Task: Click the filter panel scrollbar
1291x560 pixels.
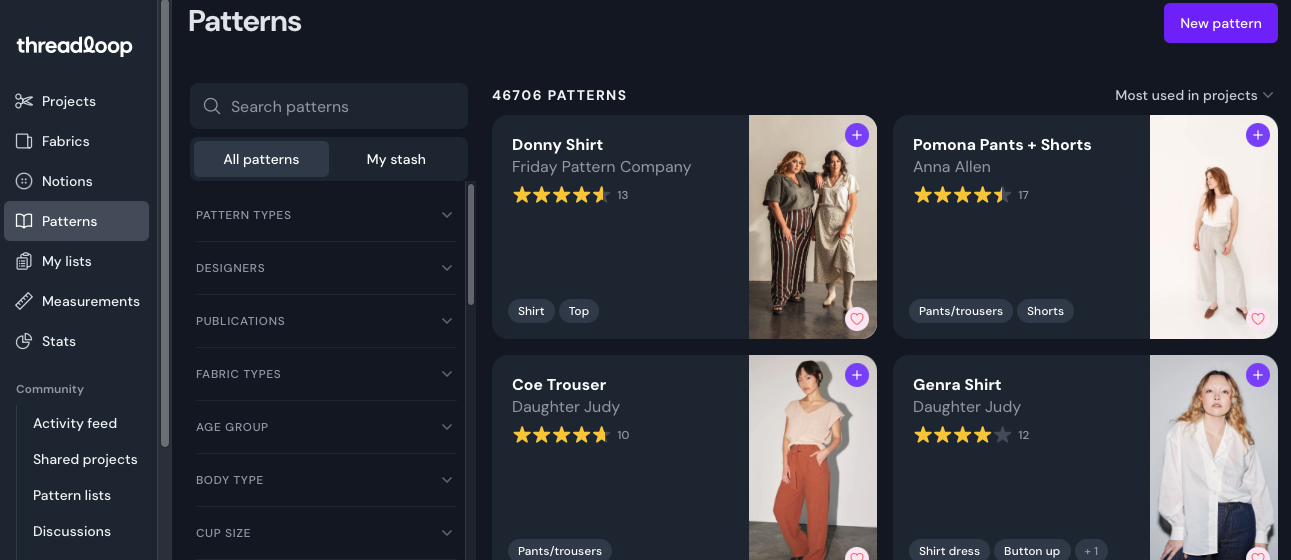Action: tap(471, 245)
